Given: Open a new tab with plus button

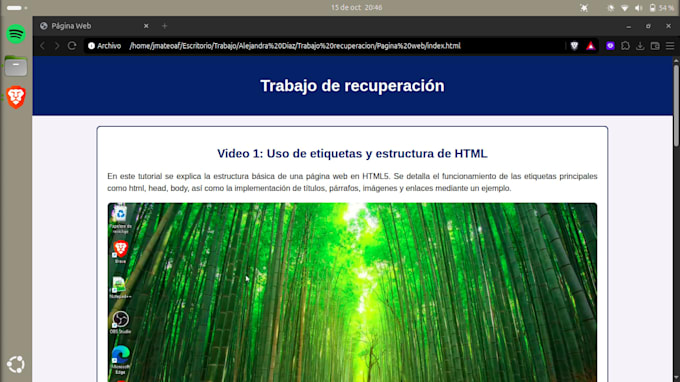Looking at the screenshot, I should [x=164, y=26].
